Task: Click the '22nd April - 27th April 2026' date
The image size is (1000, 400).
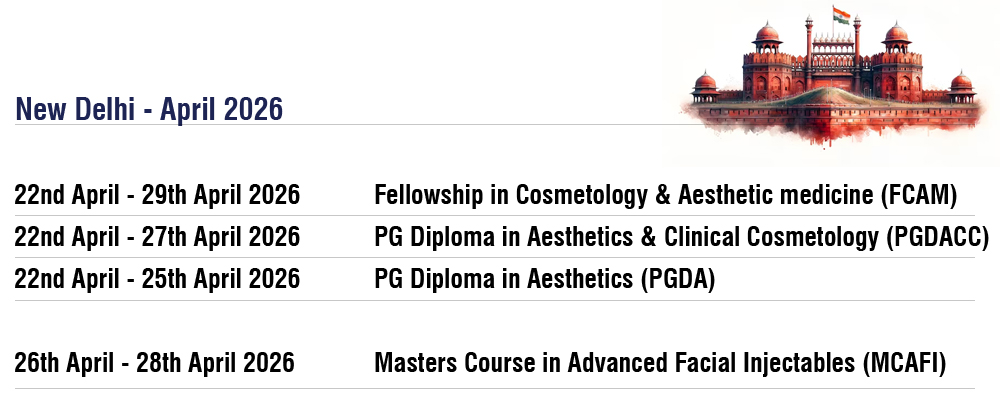Action: (157, 237)
